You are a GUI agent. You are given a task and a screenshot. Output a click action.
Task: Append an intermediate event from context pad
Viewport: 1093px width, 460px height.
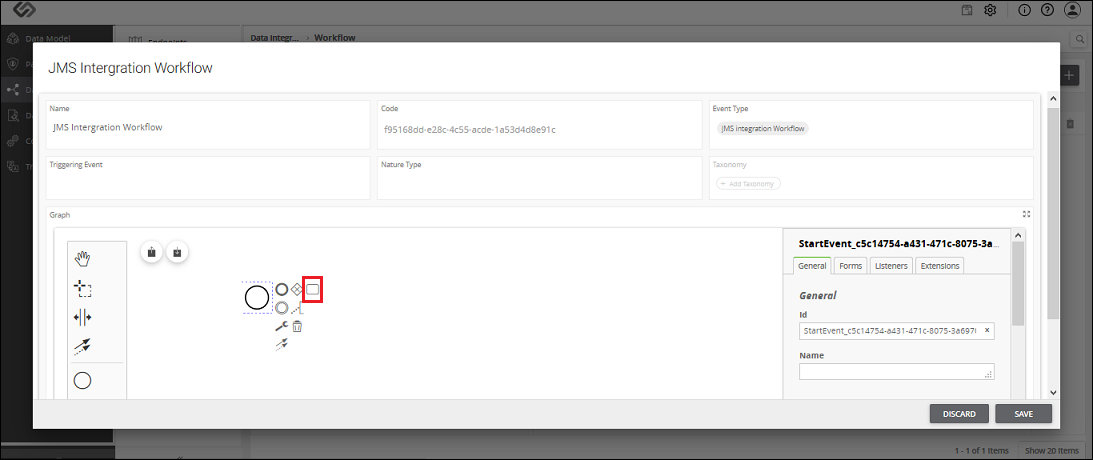[x=282, y=307]
